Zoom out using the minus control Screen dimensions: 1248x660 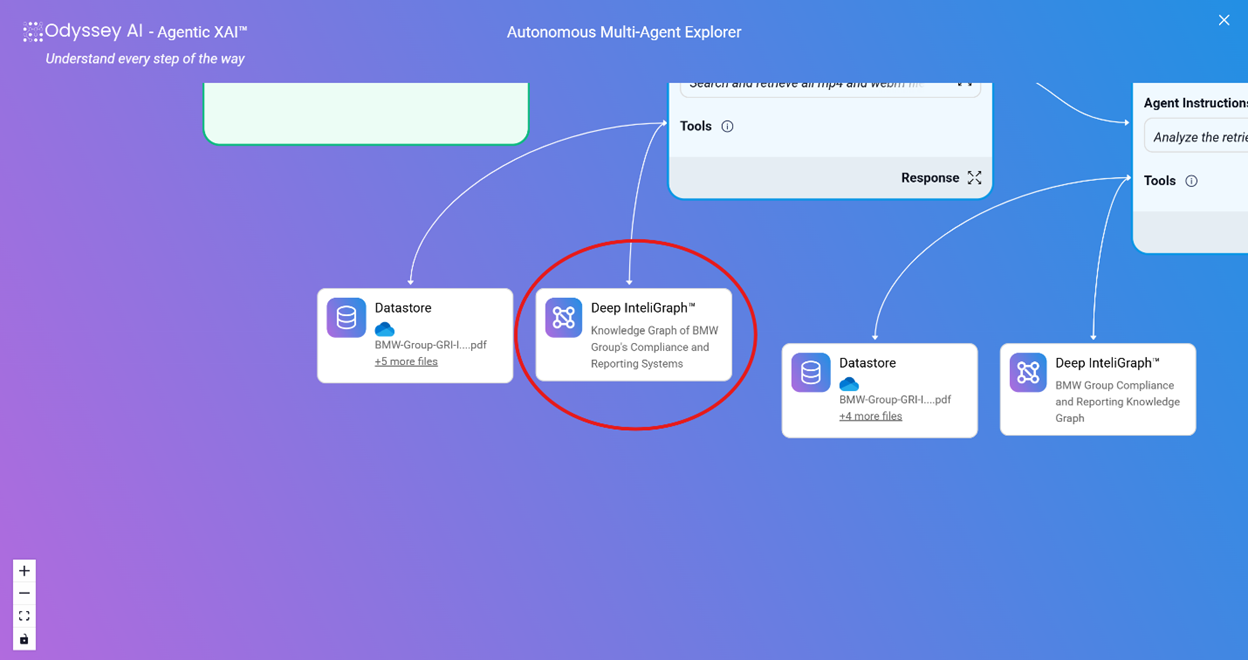pos(24,594)
